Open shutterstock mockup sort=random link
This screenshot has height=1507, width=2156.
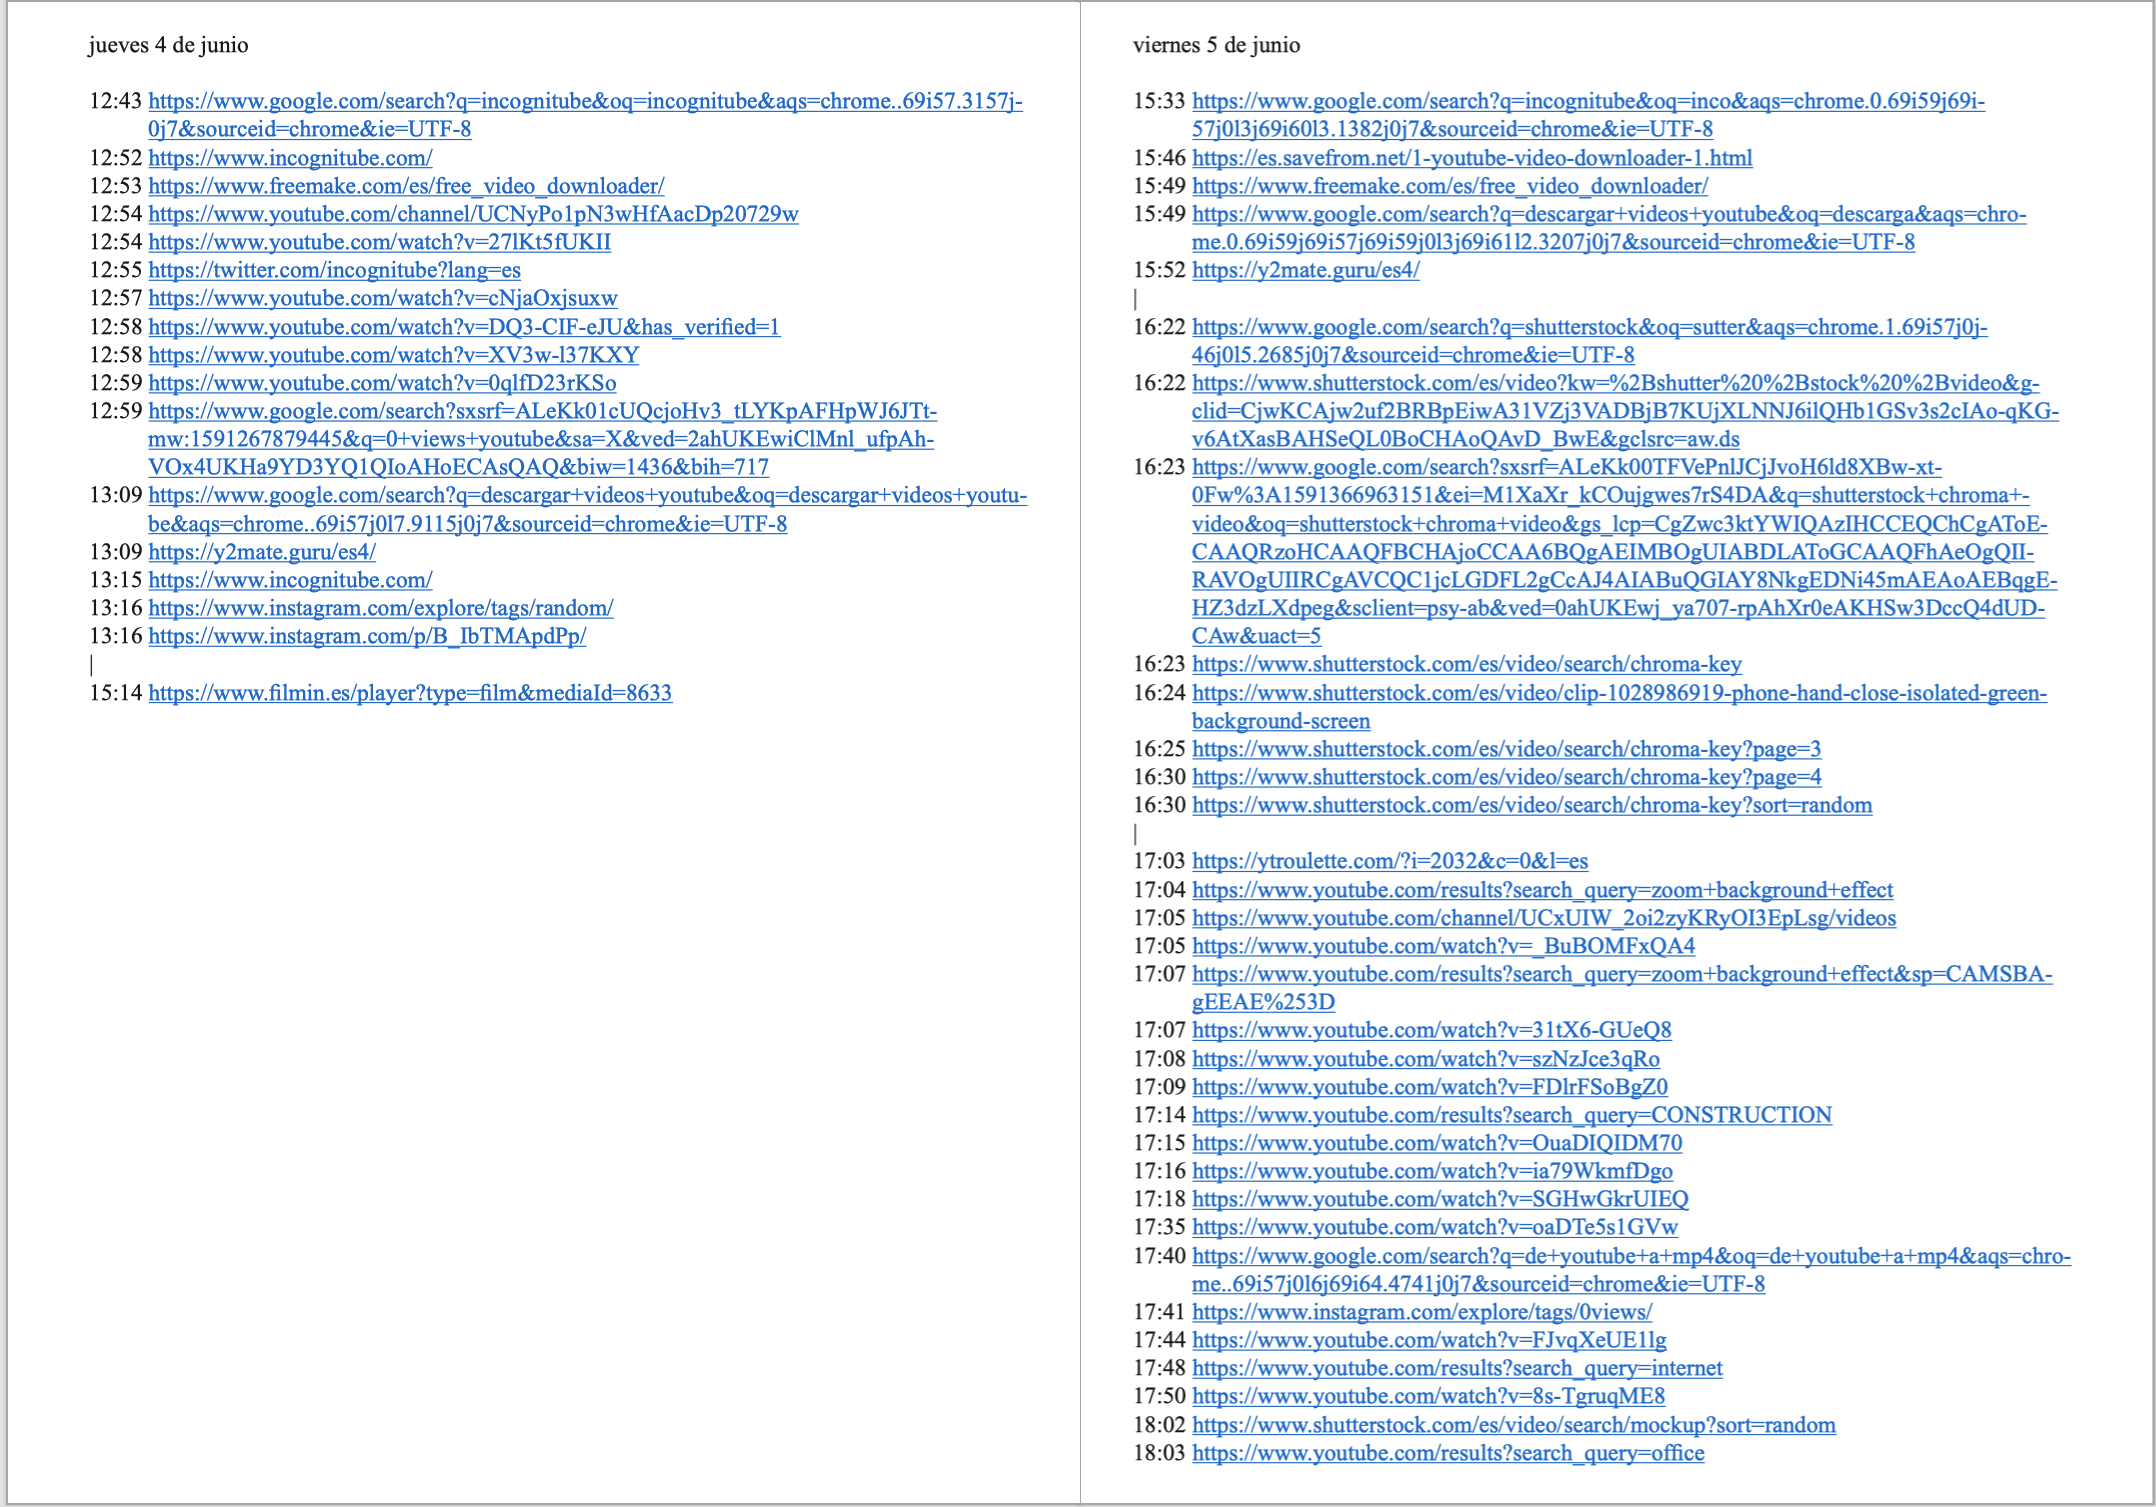(1514, 1425)
